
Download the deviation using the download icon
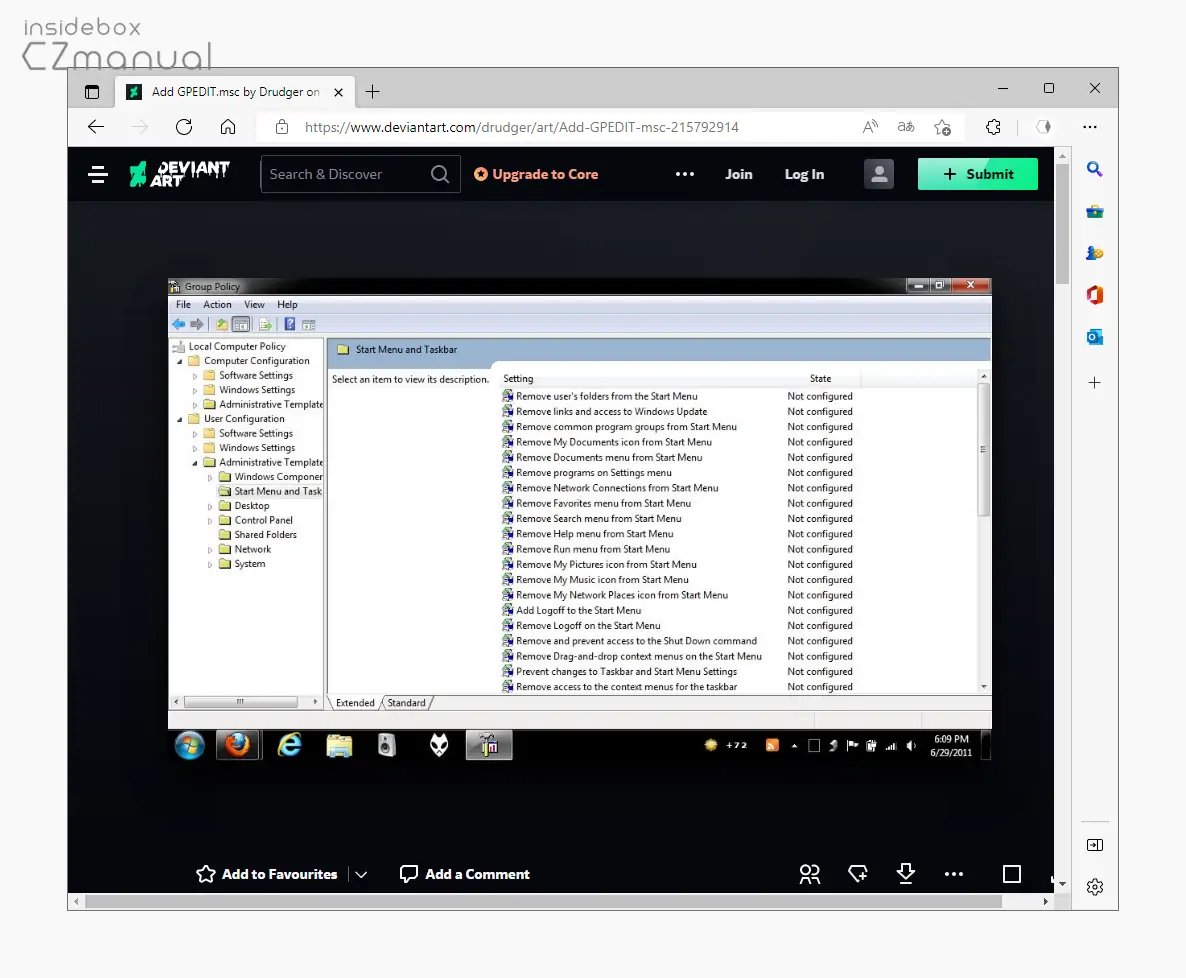pos(905,874)
